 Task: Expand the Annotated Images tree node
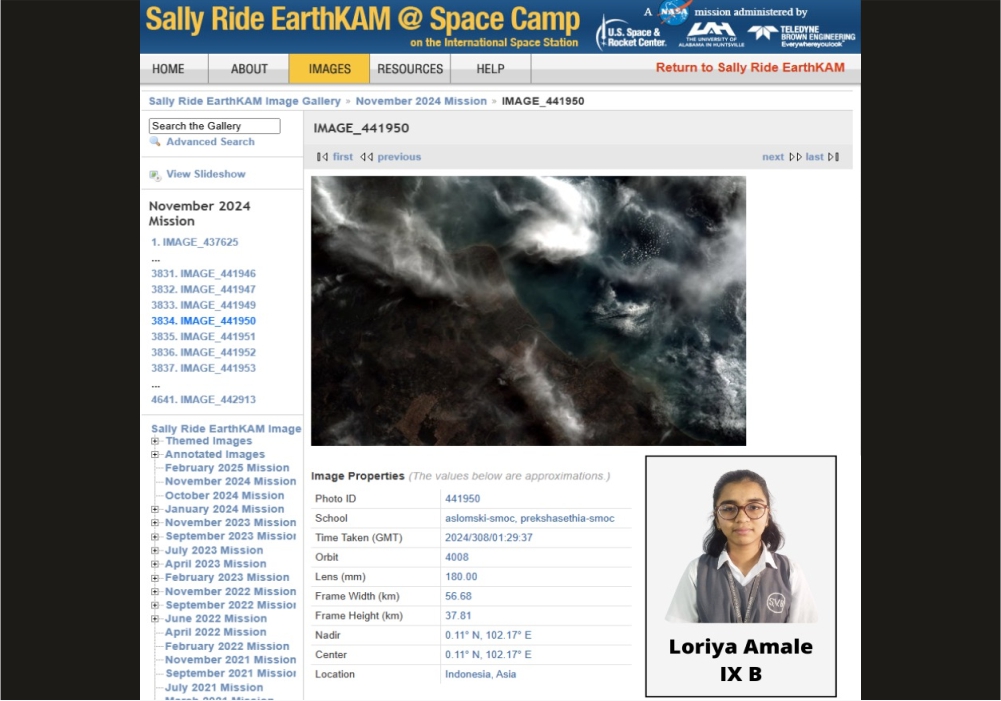[x=155, y=455]
